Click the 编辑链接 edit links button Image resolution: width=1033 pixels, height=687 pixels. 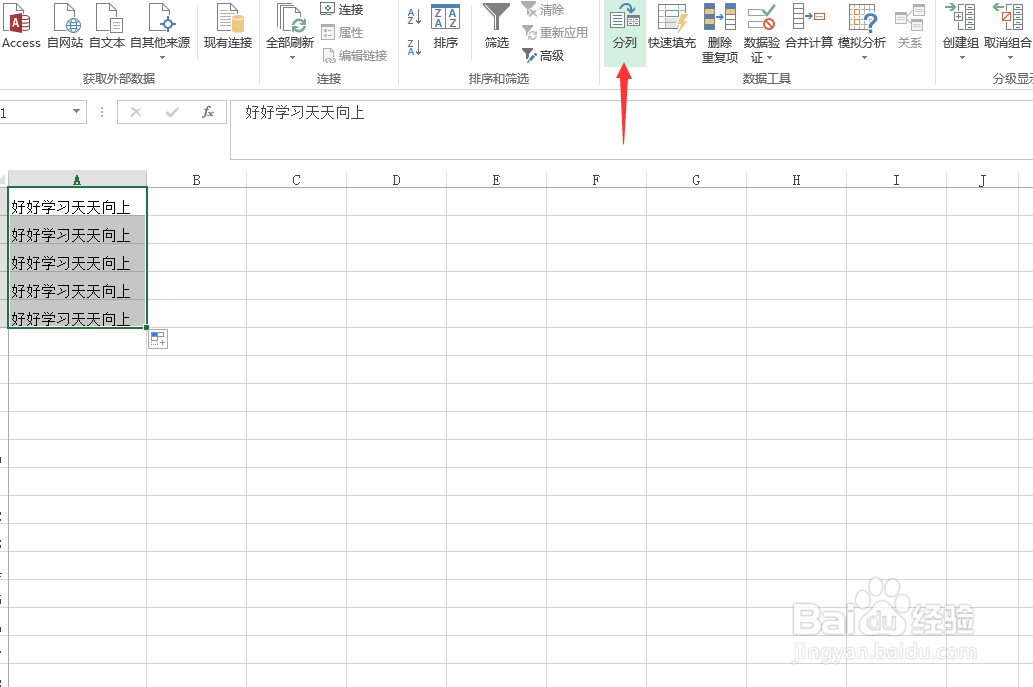pos(354,55)
